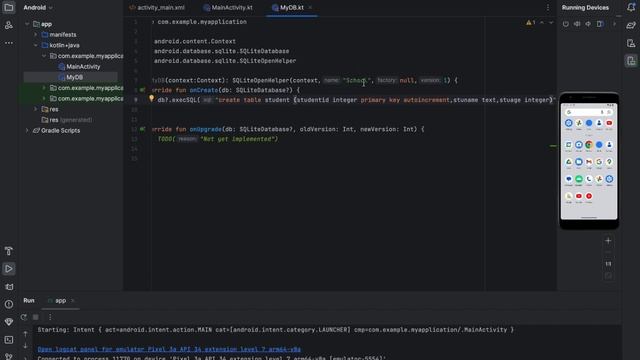Zoom in the emulator with plus icon
The height and width of the screenshot is (360, 640).
608,241
